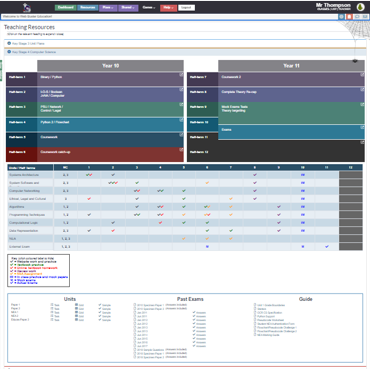
Task: Click red tick in Data Representation row column 2
Action: tap(113, 231)
